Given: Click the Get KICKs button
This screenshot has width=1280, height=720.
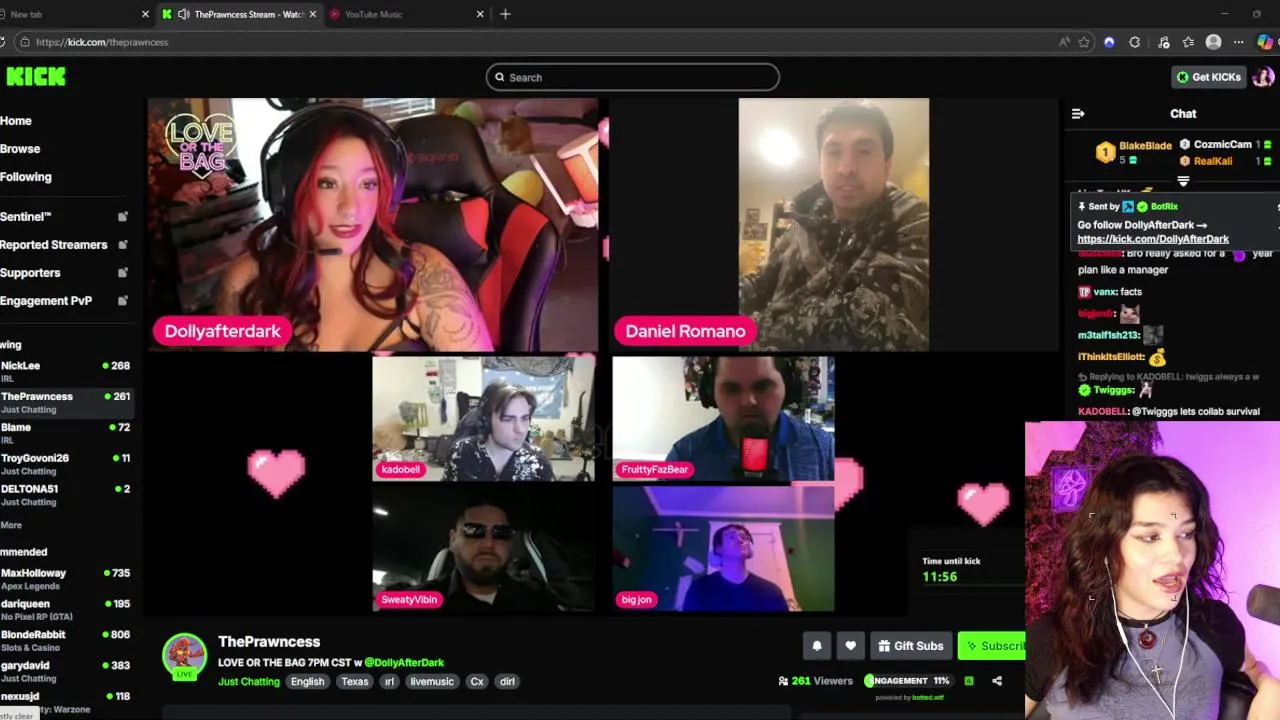Looking at the screenshot, I should [x=1208, y=77].
